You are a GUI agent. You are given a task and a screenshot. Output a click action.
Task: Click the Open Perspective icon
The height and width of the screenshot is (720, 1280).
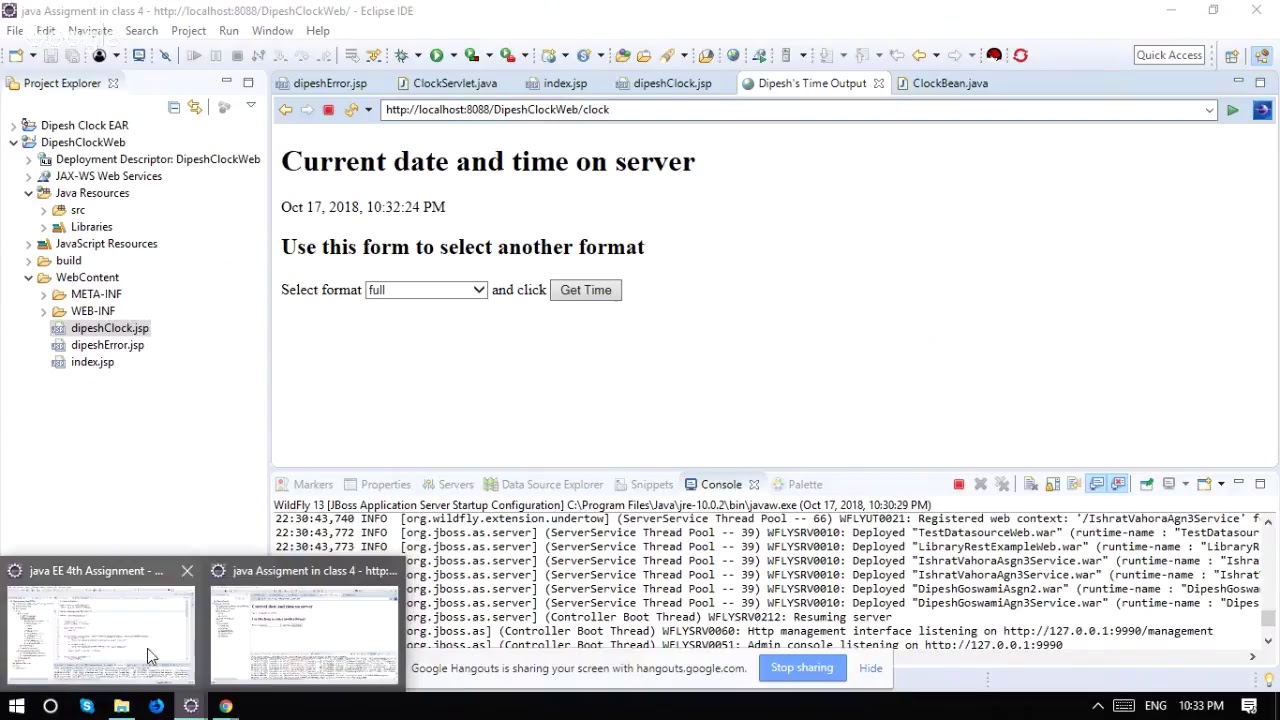pyautogui.click(x=1232, y=56)
